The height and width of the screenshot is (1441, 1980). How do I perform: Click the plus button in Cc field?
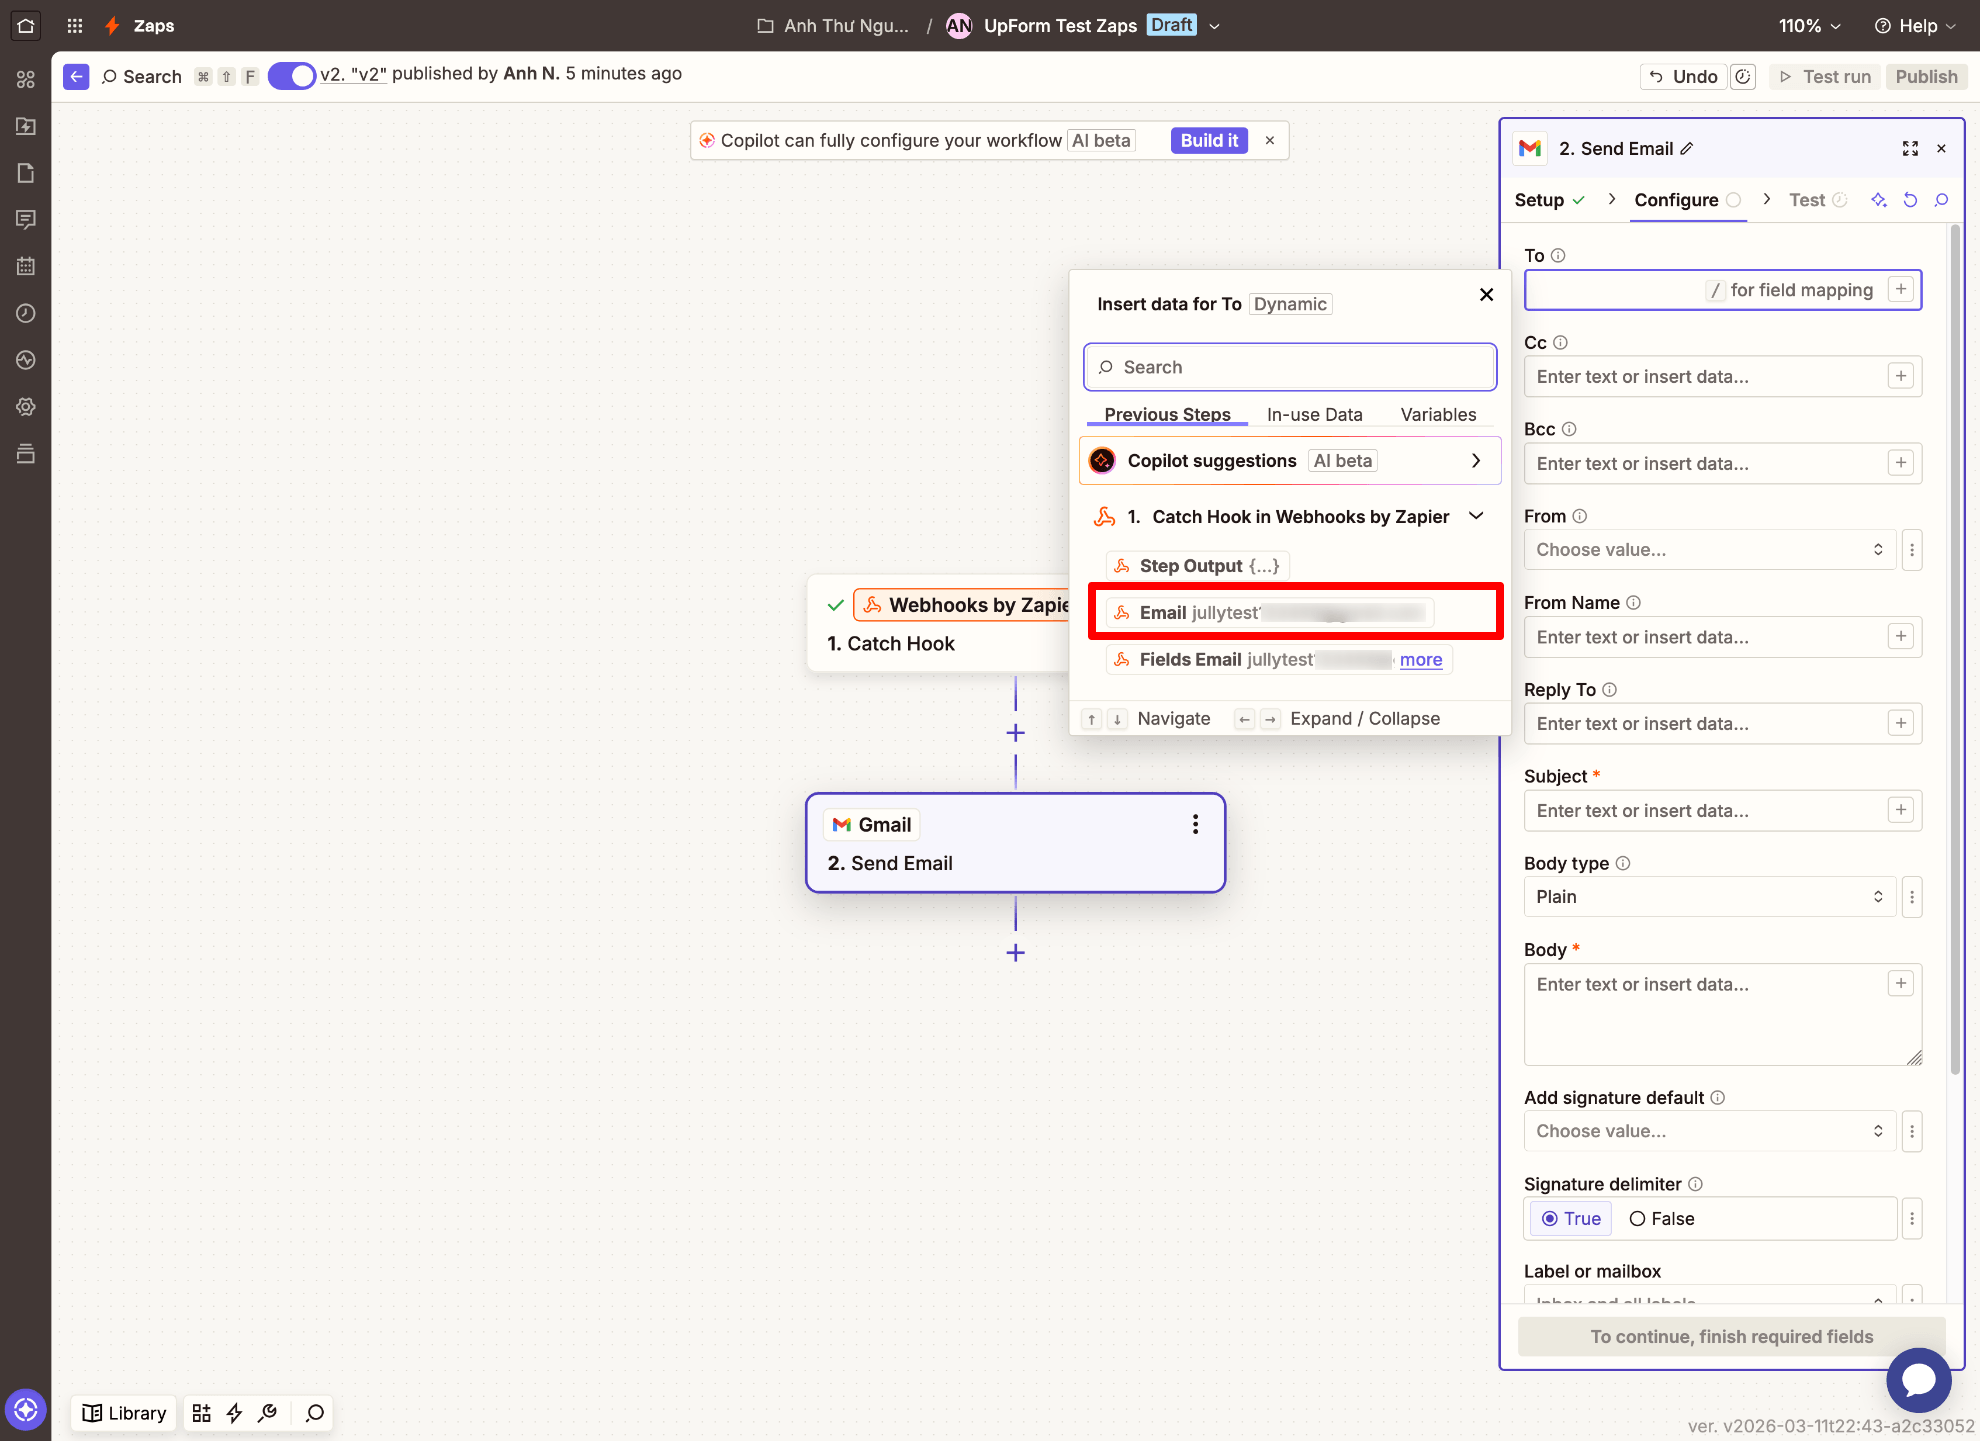coord(1901,376)
